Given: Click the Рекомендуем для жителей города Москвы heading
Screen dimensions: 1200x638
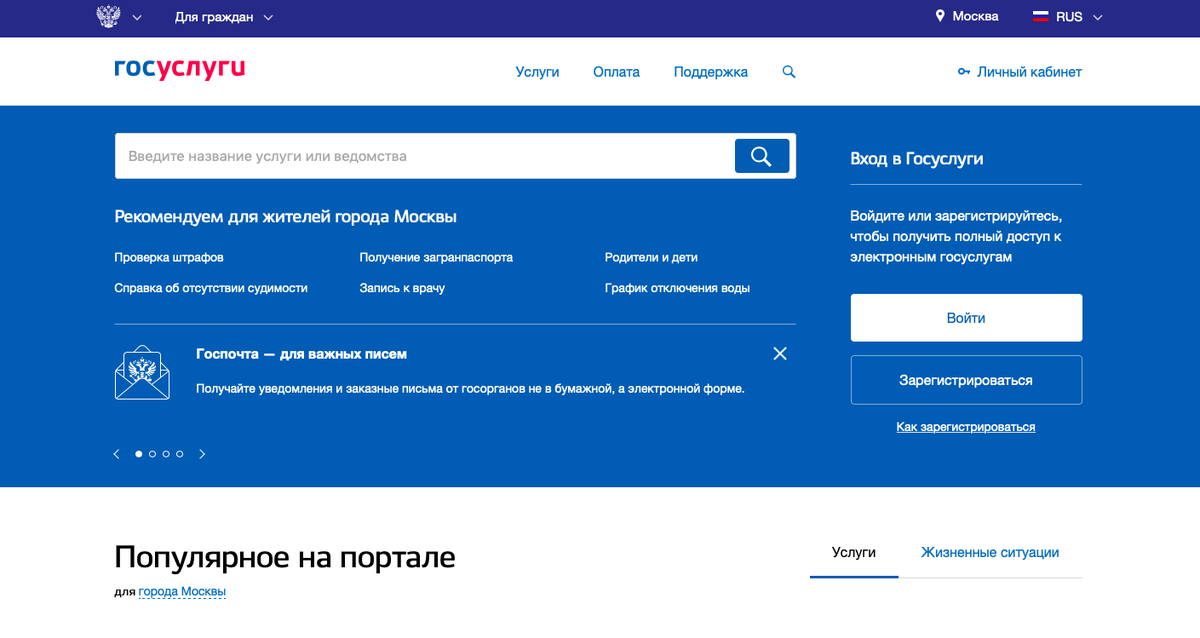Looking at the screenshot, I should pos(286,217).
